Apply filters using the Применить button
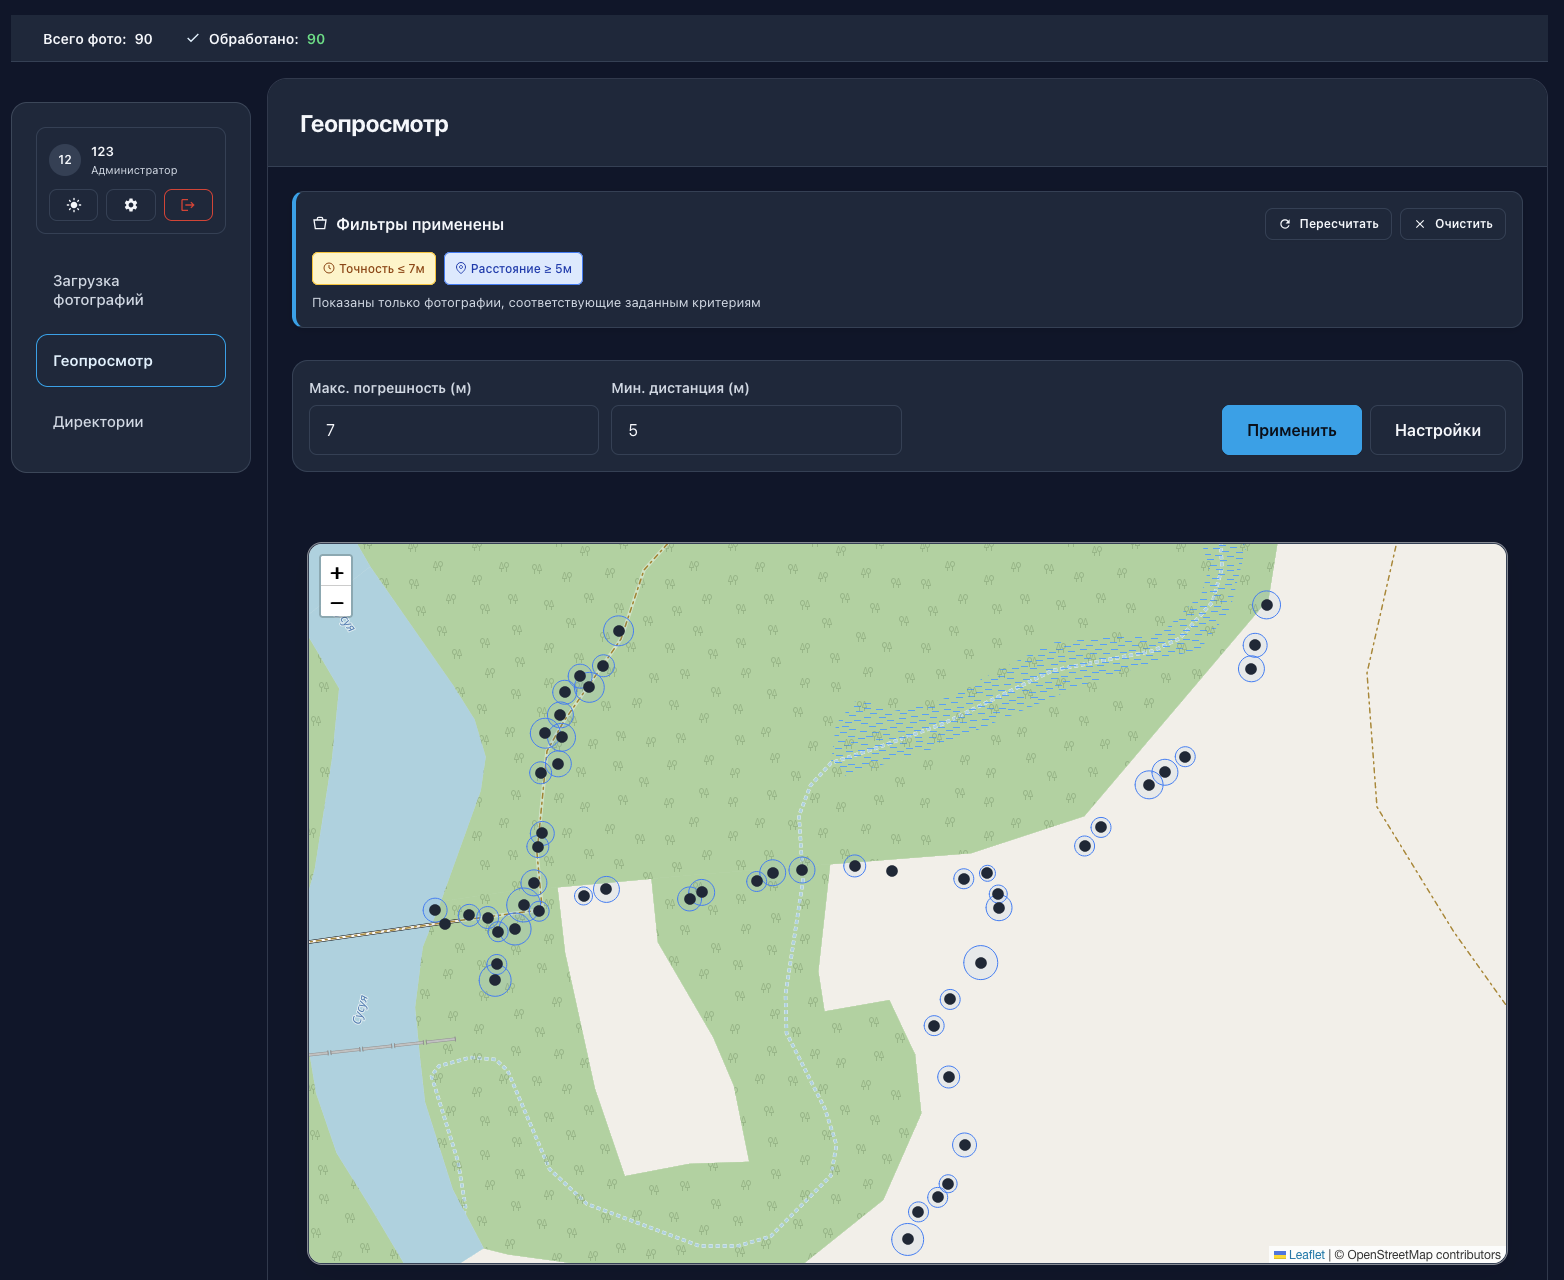Screen dimensions: 1564x1280 [x=1291, y=430]
